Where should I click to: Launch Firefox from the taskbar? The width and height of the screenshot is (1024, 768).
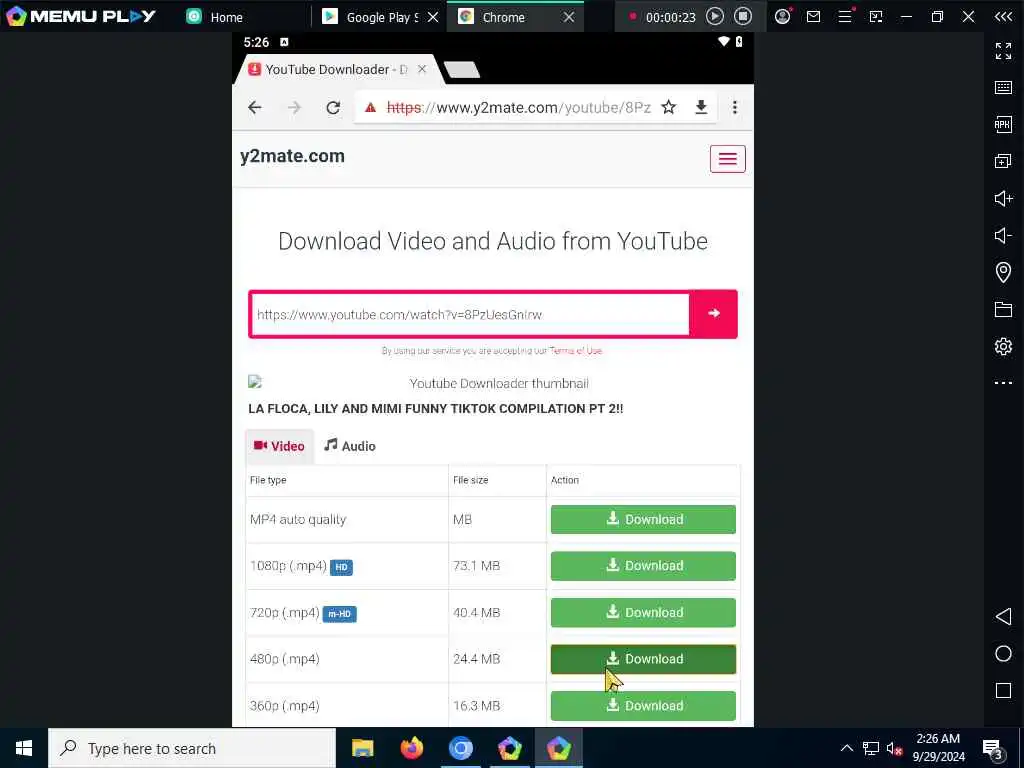411,748
